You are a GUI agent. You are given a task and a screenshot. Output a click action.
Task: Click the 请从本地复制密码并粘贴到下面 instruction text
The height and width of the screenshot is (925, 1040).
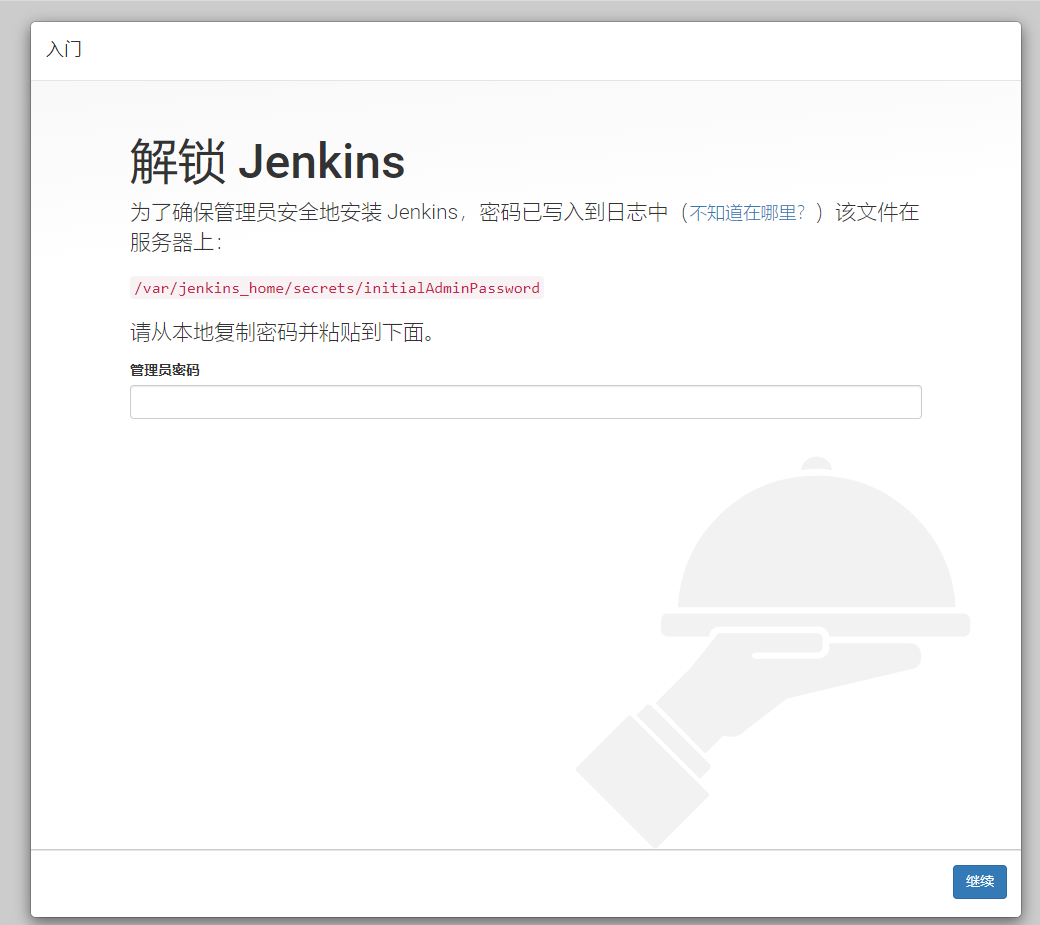[283, 332]
